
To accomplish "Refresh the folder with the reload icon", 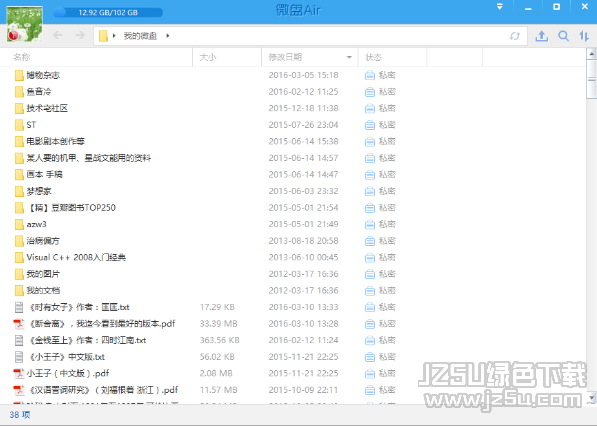I will coord(515,36).
